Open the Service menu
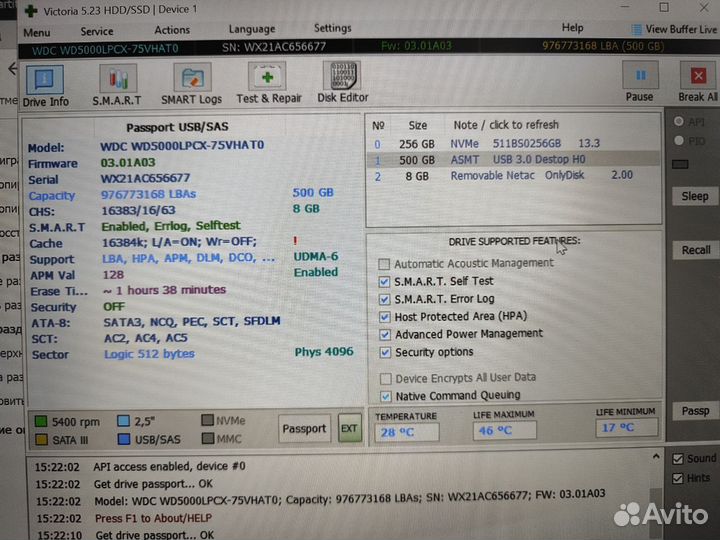The height and width of the screenshot is (540, 720). [97, 29]
